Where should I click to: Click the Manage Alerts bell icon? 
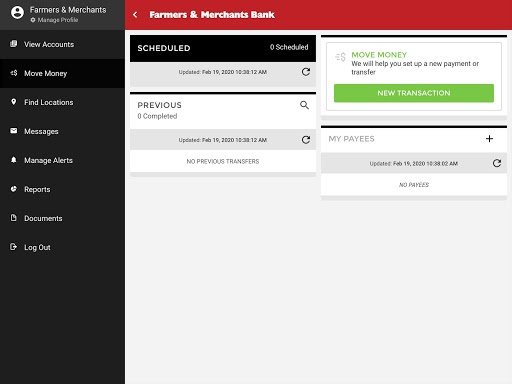coord(14,160)
